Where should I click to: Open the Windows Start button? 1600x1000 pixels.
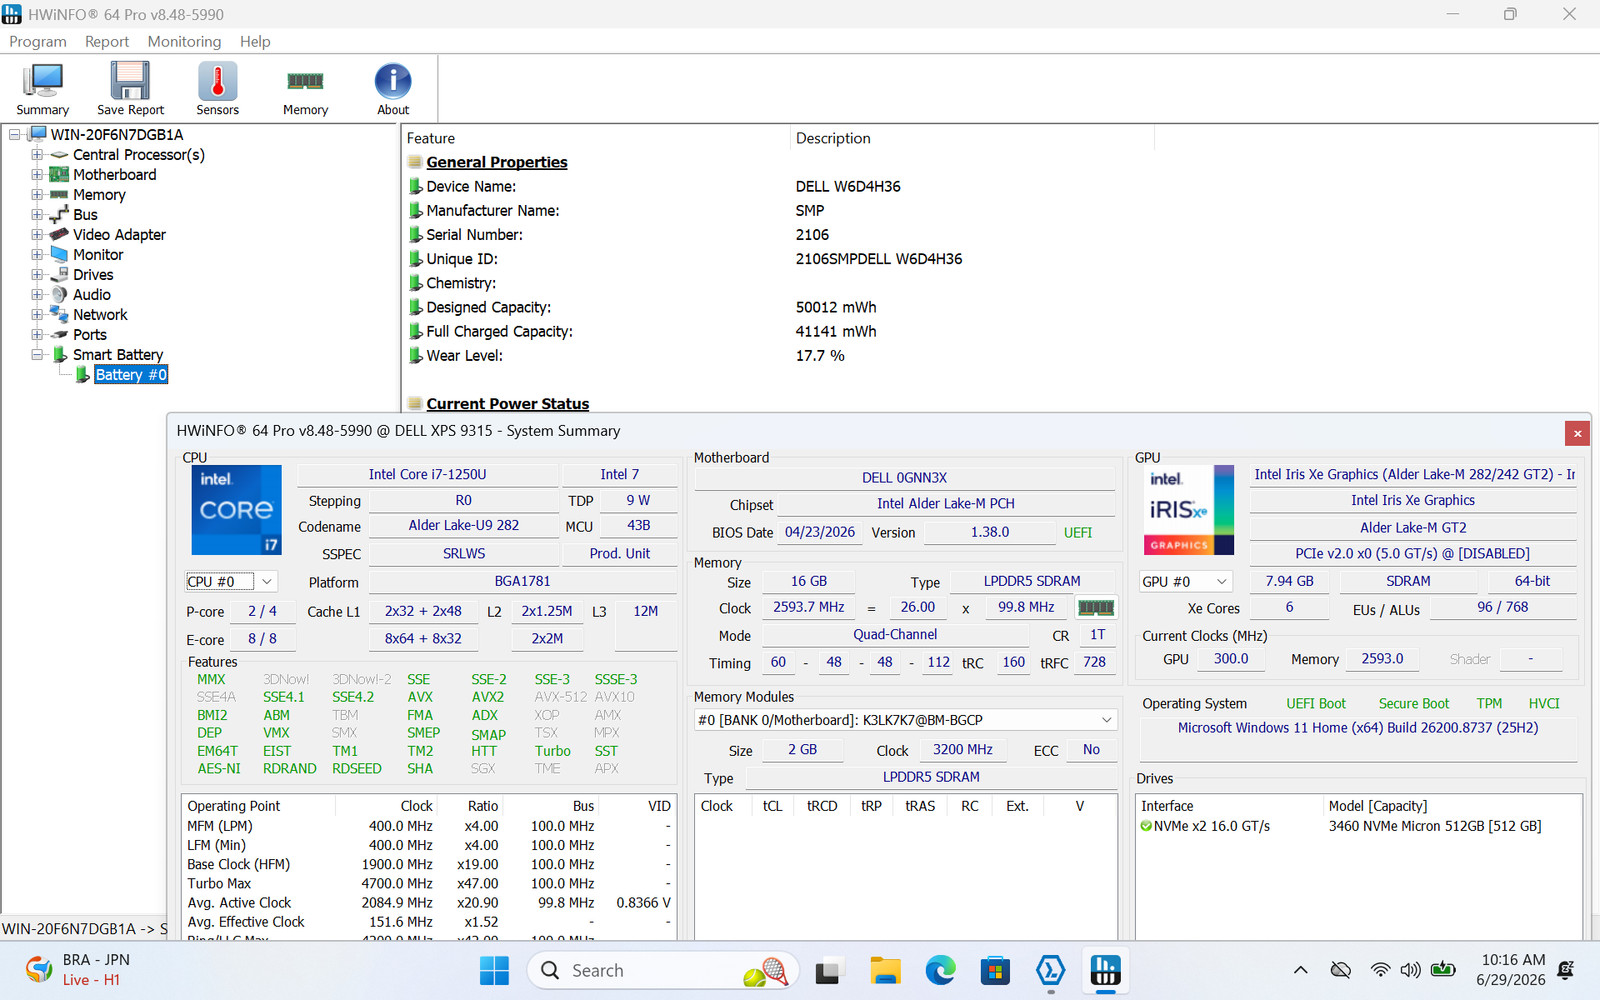point(494,970)
